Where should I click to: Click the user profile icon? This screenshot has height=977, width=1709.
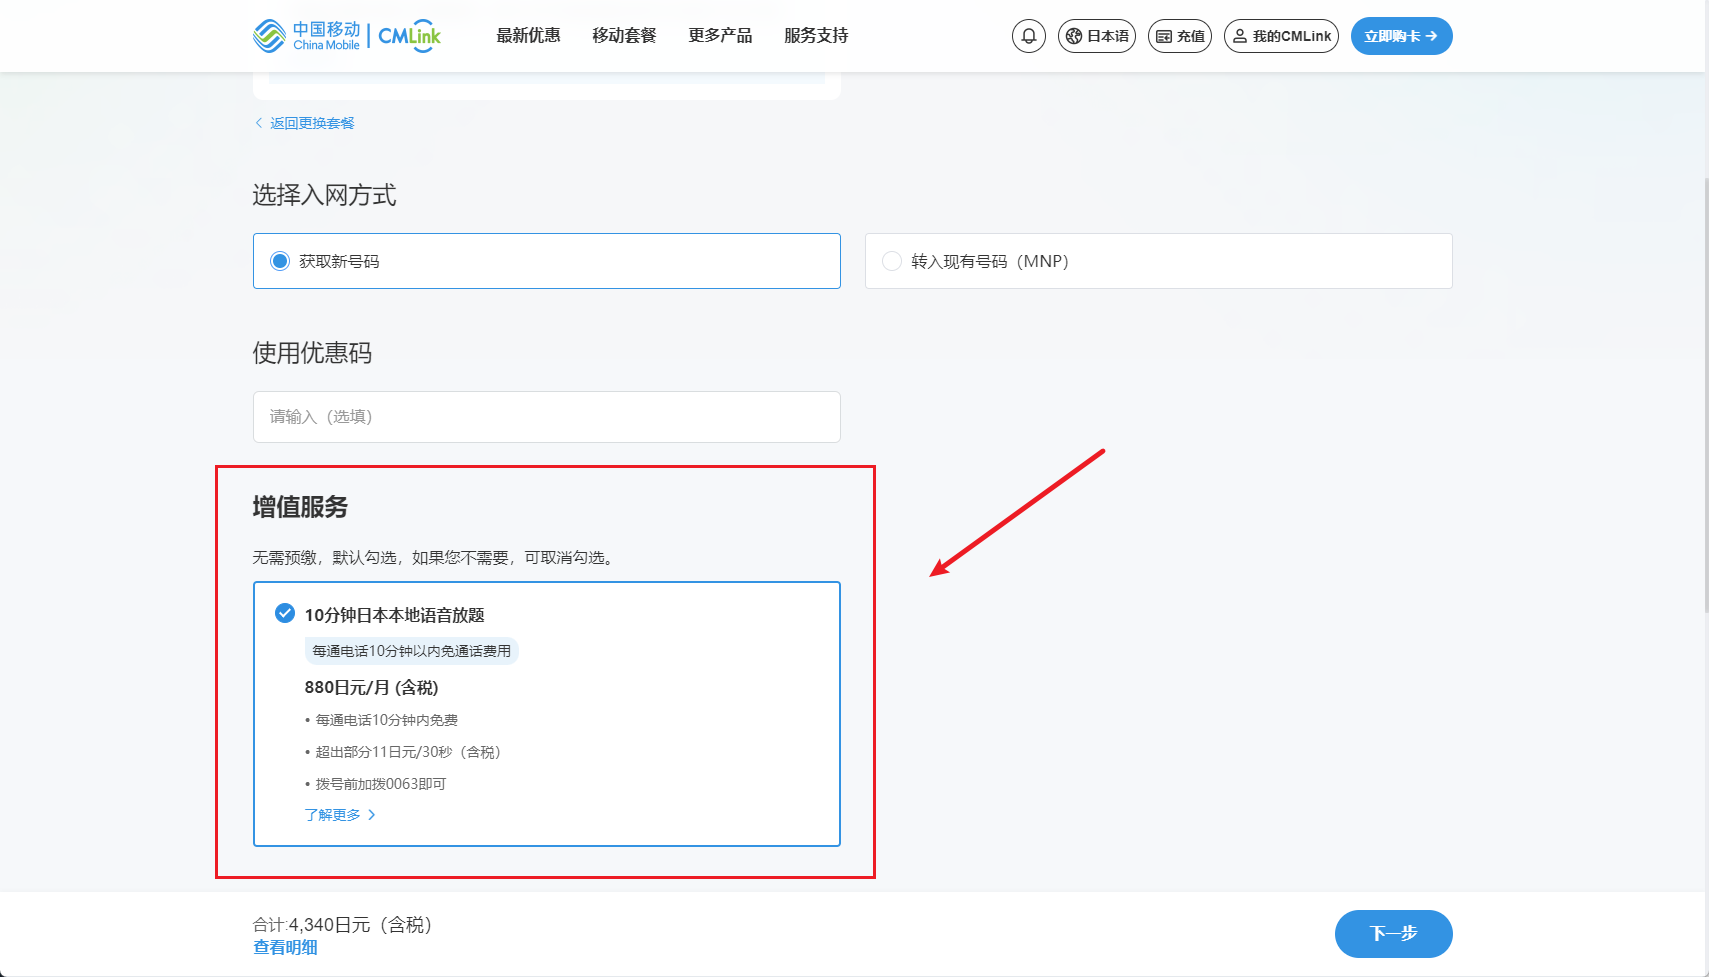pos(1240,36)
